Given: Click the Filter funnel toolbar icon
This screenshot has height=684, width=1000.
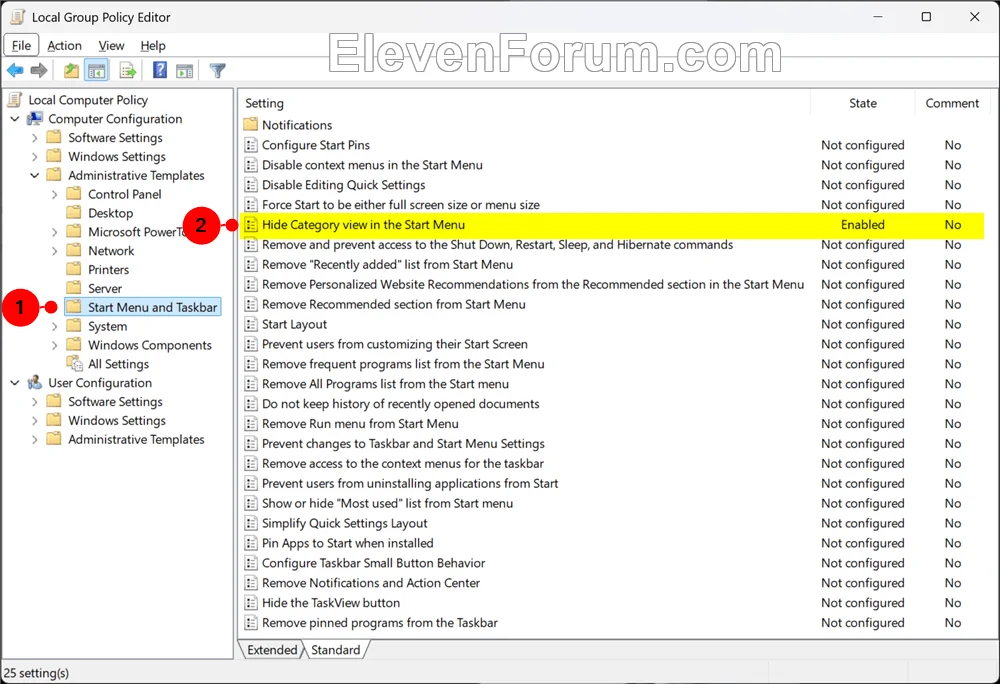Looking at the screenshot, I should click(x=217, y=70).
